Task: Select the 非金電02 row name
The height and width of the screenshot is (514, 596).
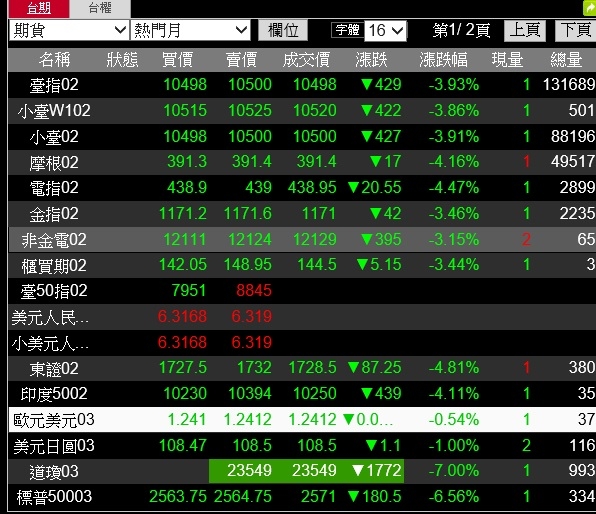Action: [x=54, y=240]
